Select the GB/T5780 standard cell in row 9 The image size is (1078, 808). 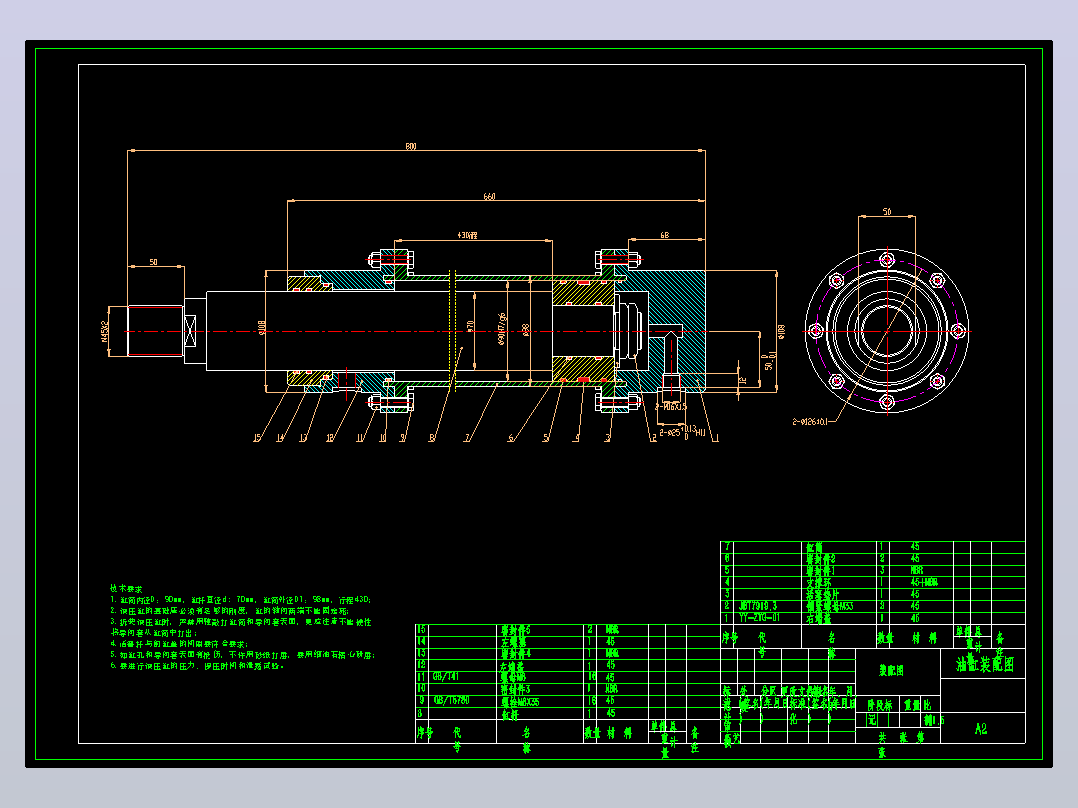click(x=452, y=700)
